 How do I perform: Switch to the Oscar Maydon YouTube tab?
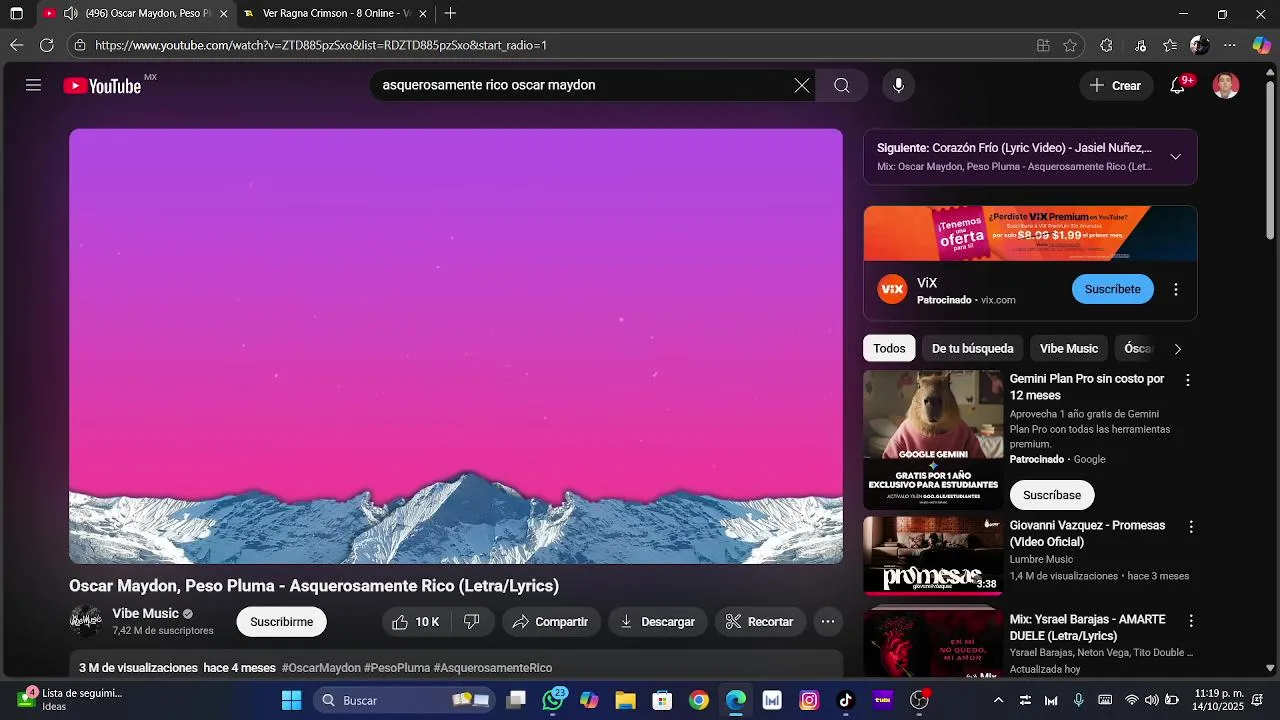(x=135, y=13)
